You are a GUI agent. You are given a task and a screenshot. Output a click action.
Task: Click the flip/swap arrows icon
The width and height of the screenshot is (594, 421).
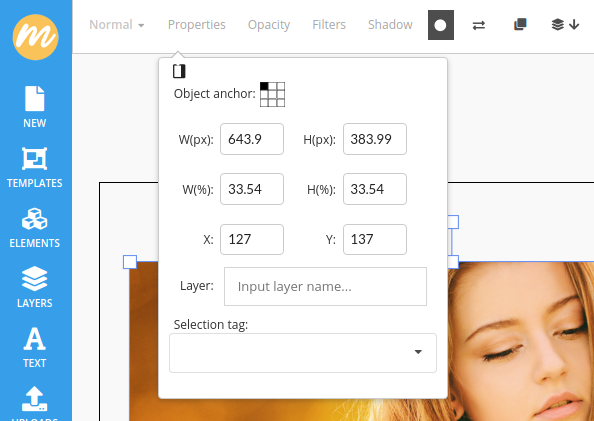[479, 25]
